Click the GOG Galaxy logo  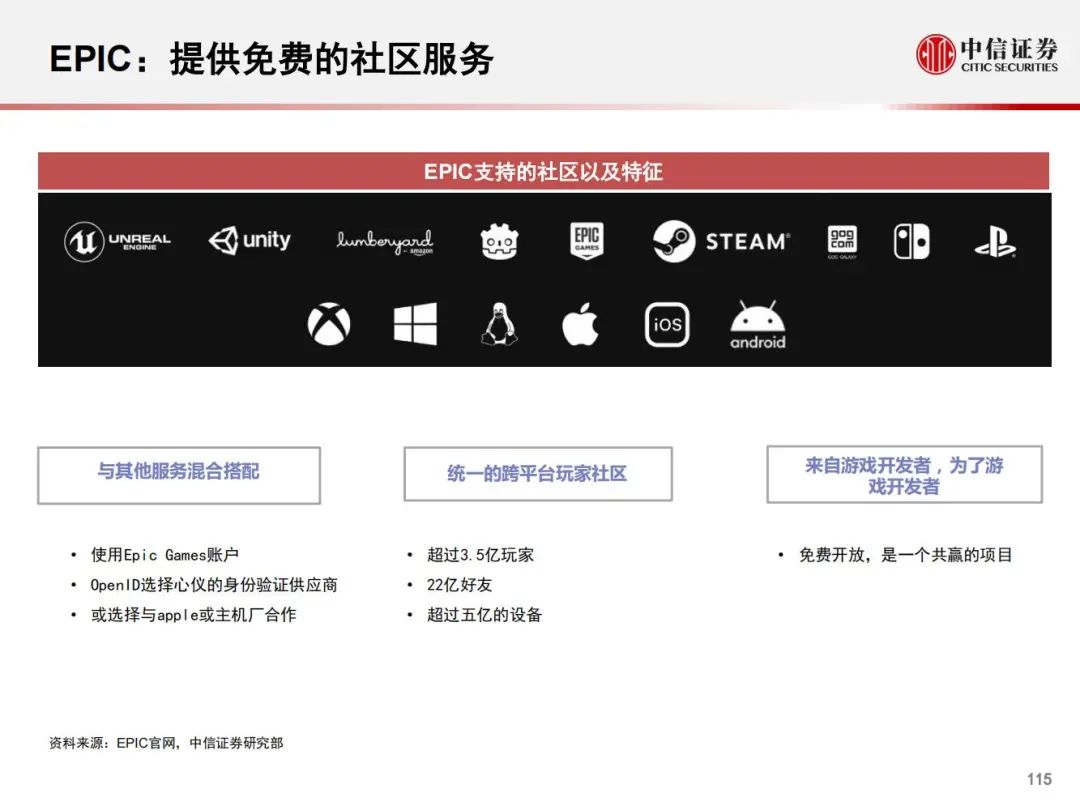tap(842, 242)
